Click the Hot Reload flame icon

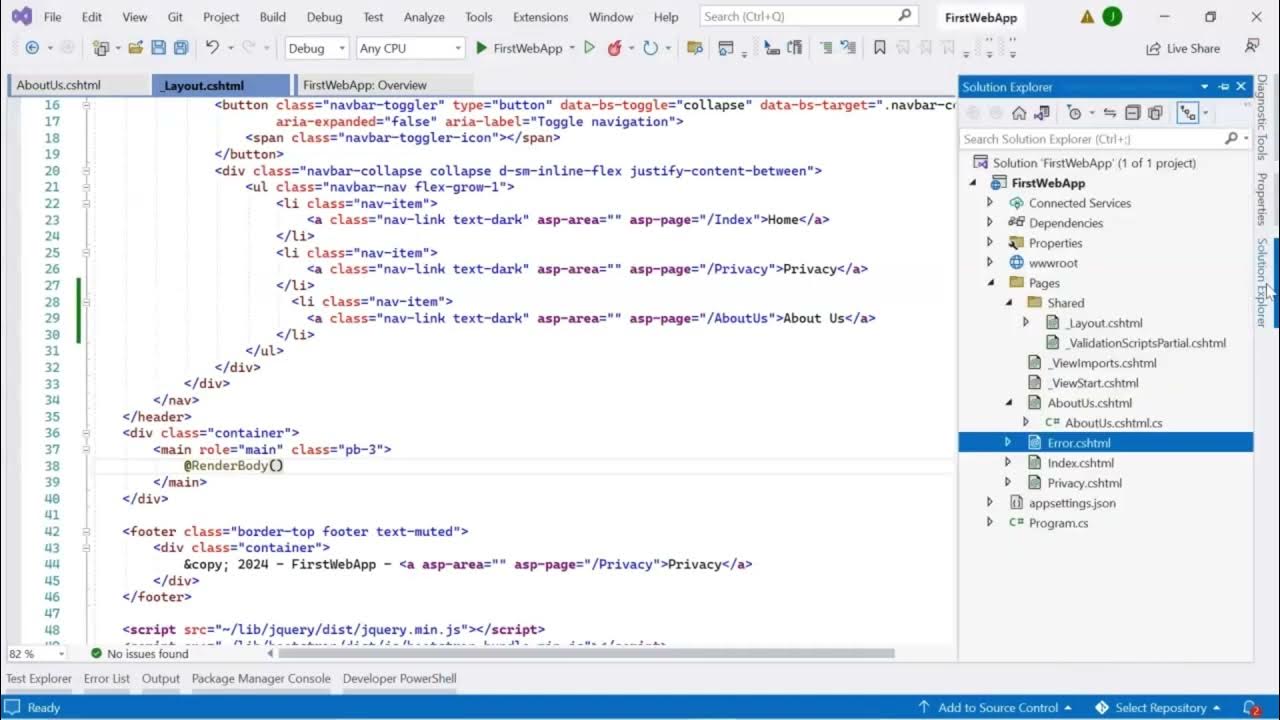(x=615, y=48)
